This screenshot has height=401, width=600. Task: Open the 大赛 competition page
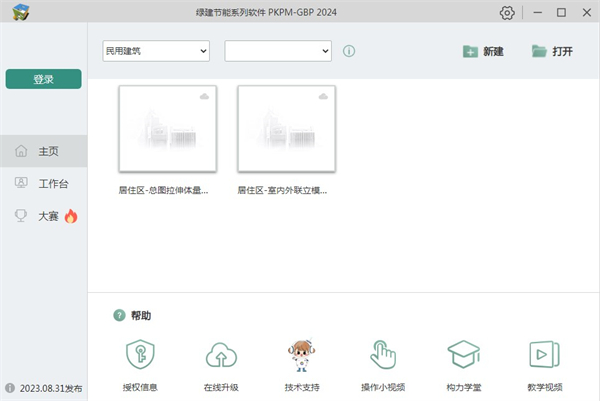click(44, 216)
